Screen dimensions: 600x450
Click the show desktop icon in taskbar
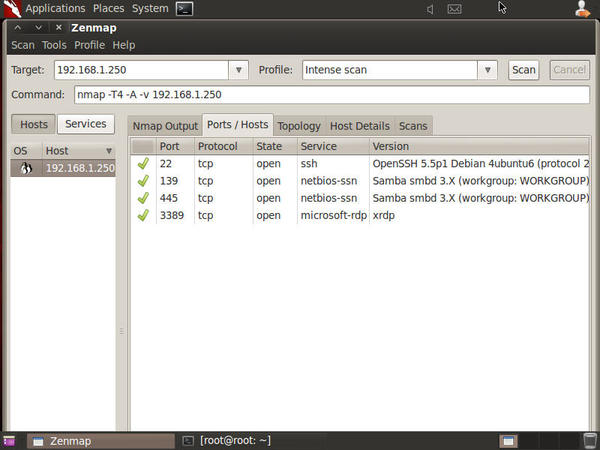point(9,441)
